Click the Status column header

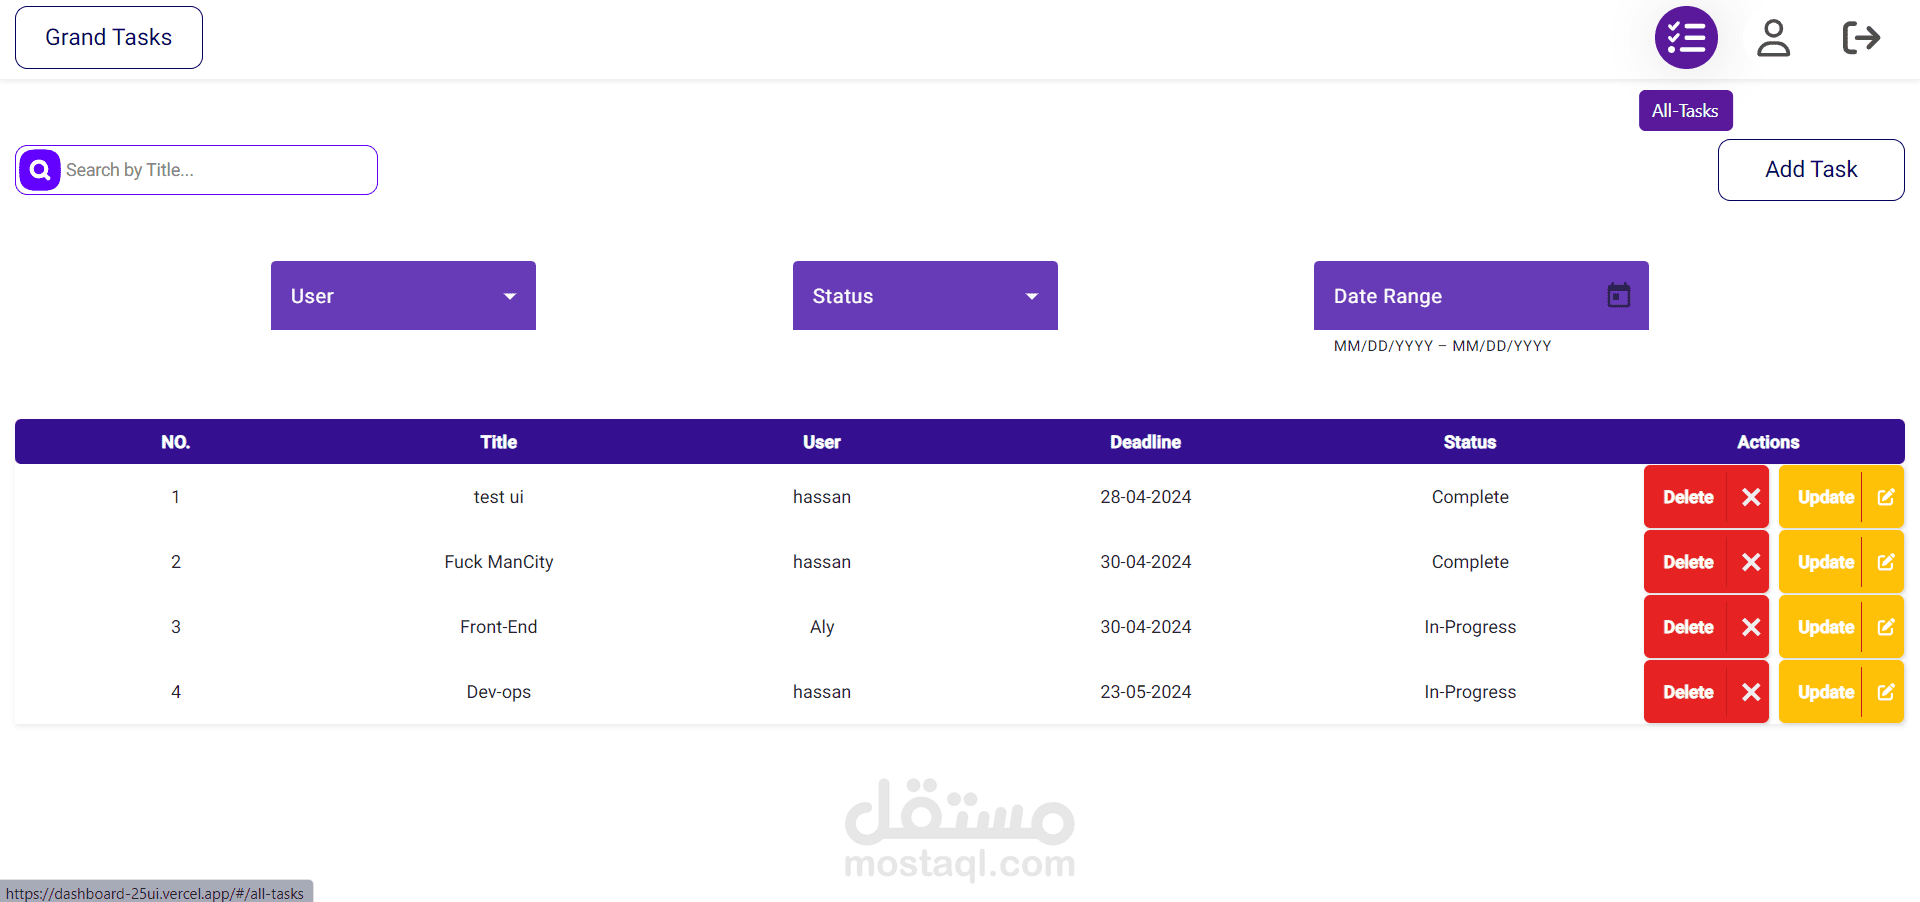1470,442
